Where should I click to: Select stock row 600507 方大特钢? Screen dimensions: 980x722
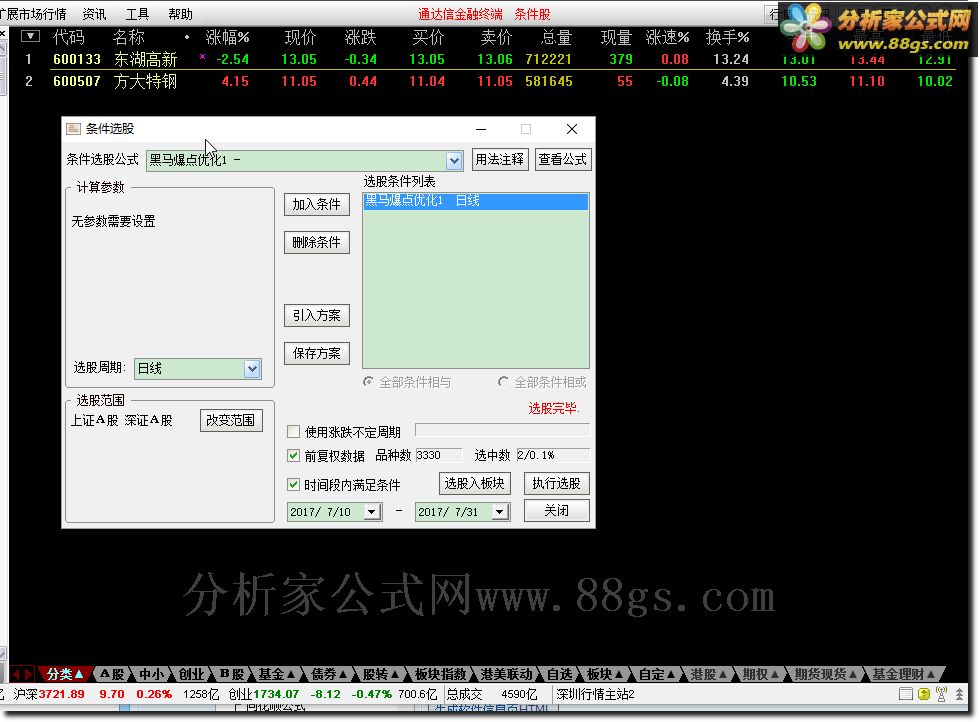pos(488,81)
